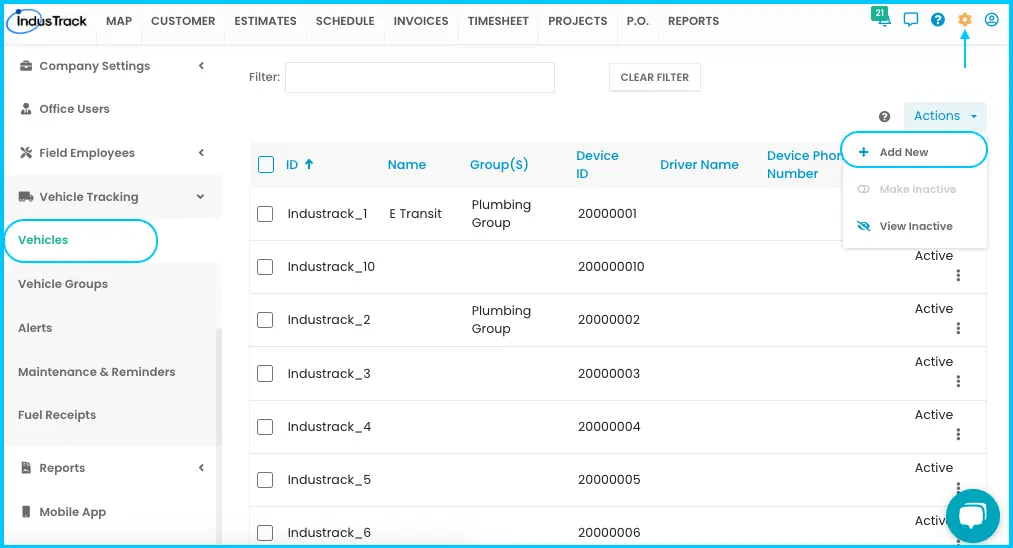Check the Industrack_3 row checkbox
The width and height of the screenshot is (1013, 548).
(265, 374)
